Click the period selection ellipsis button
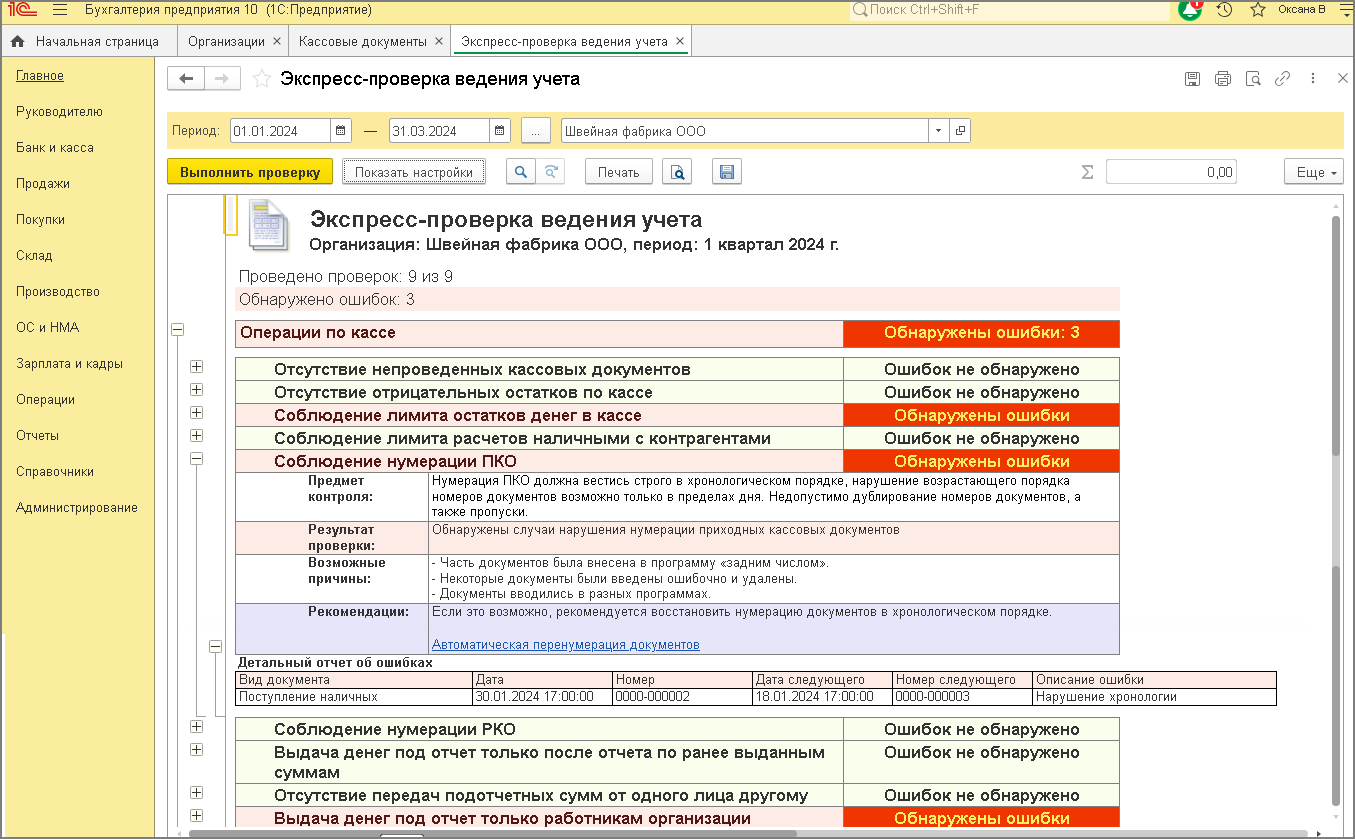Viewport: 1355px width, 839px height. pyautogui.click(x=536, y=131)
